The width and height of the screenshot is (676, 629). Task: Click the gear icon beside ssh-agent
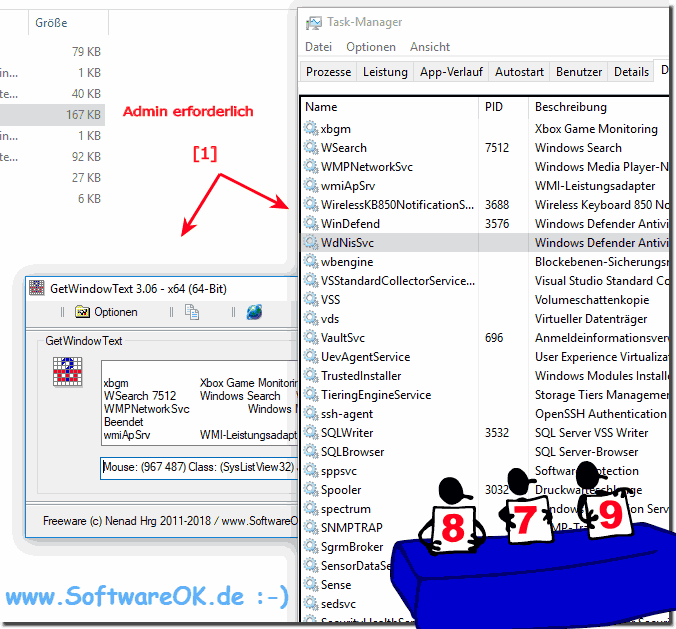[x=311, y=413]
